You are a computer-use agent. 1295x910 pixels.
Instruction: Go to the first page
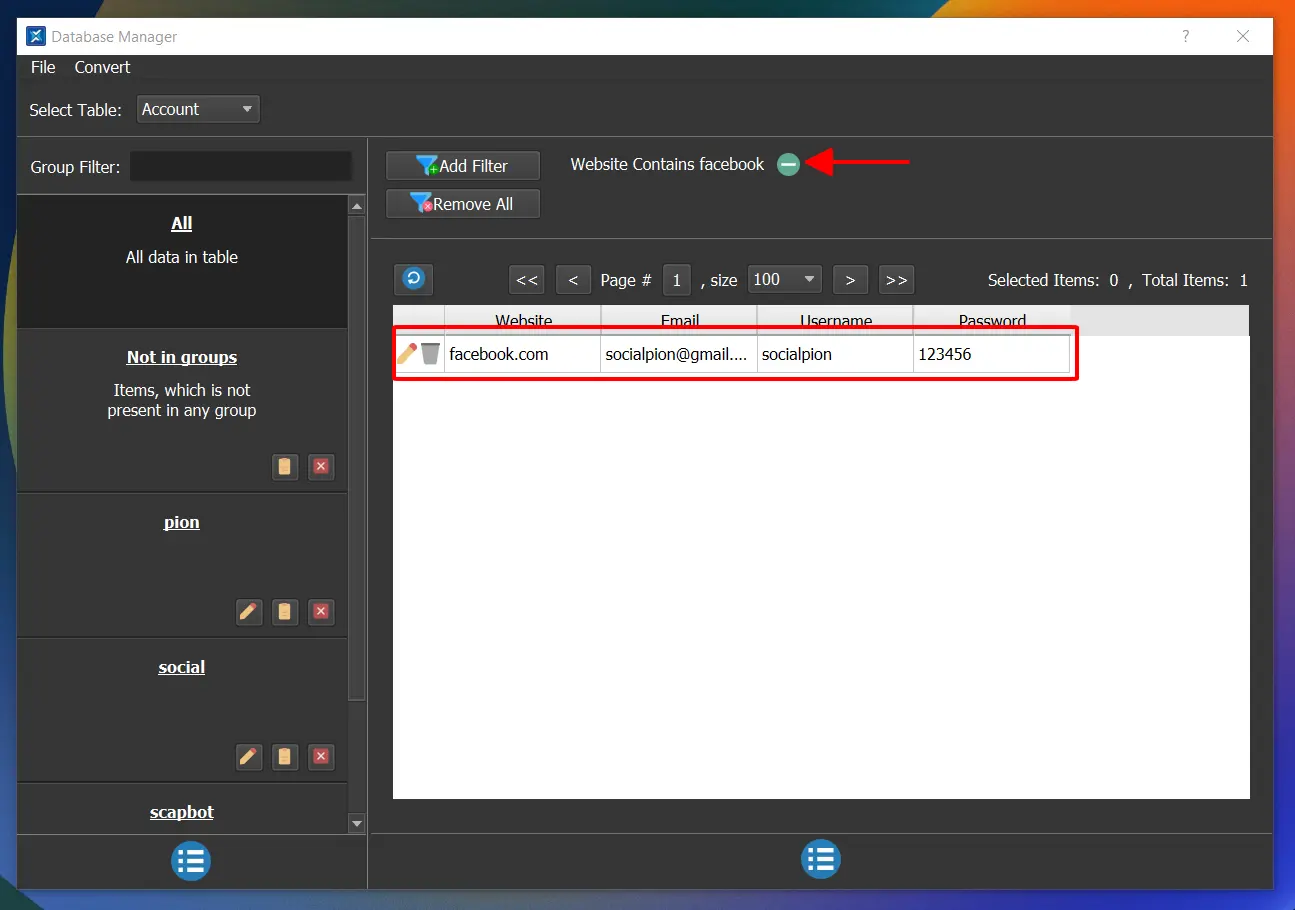527,280
